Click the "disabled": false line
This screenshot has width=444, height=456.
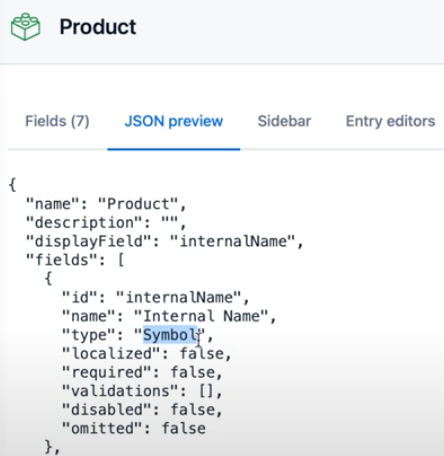[142, 409]
